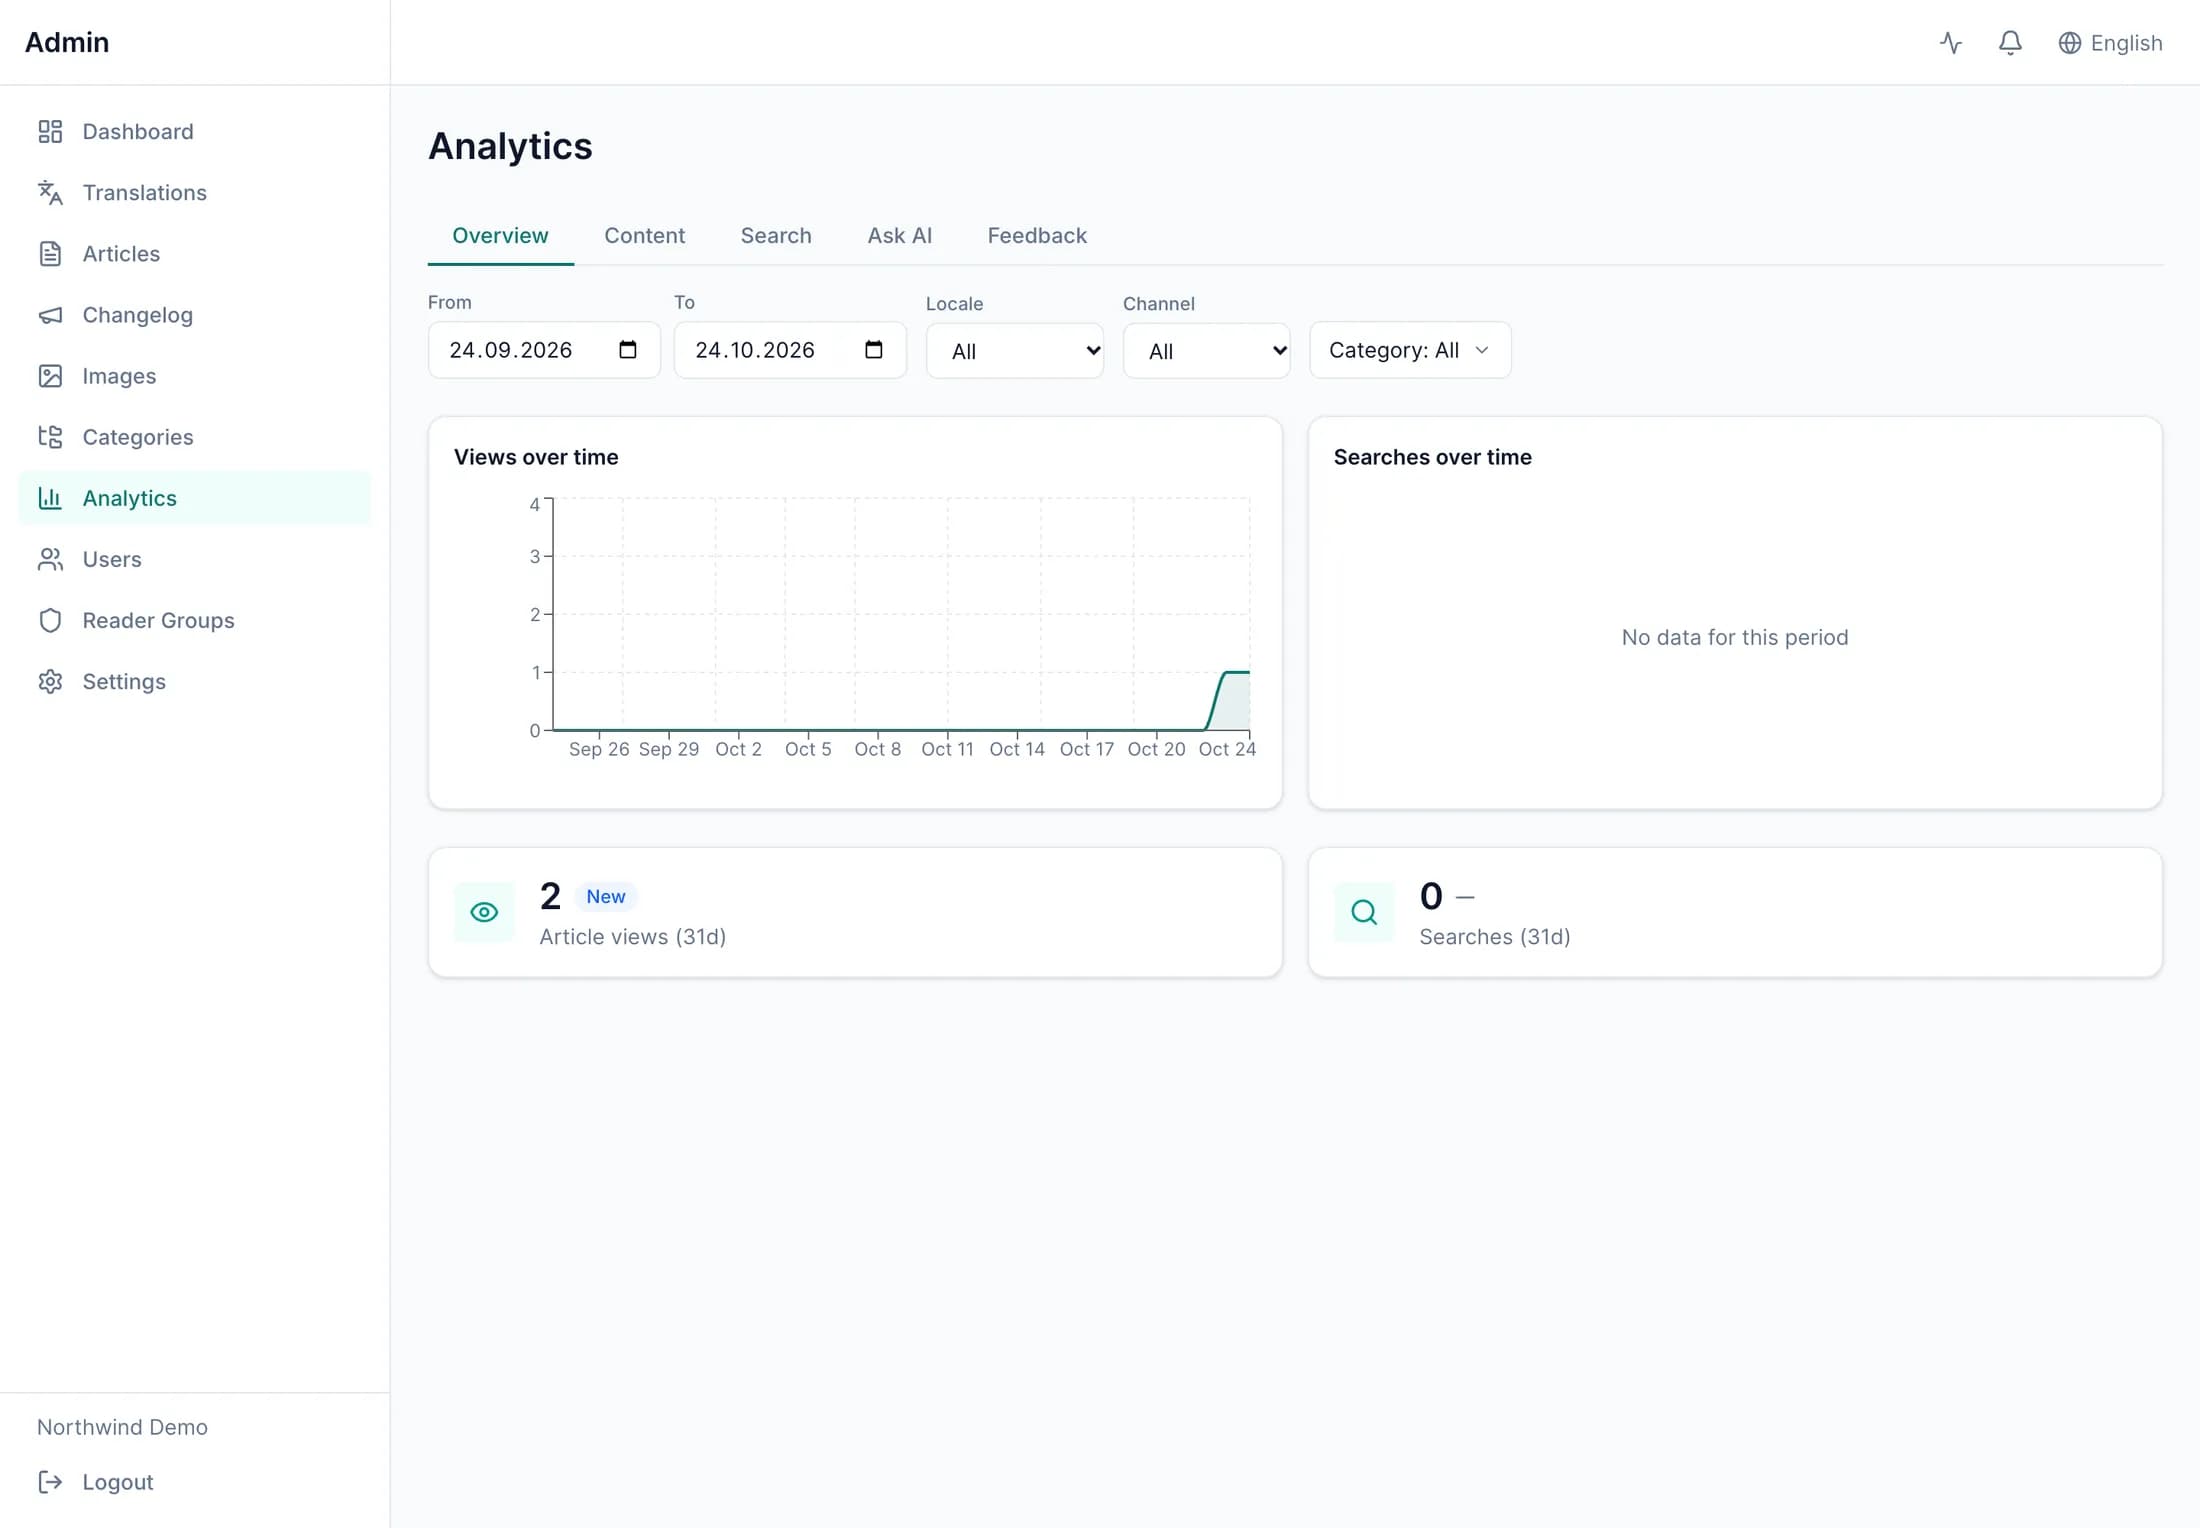This screenshot has height=1528, width=2200.
Task: Click the globe language icon
Action: point(2069,43)
